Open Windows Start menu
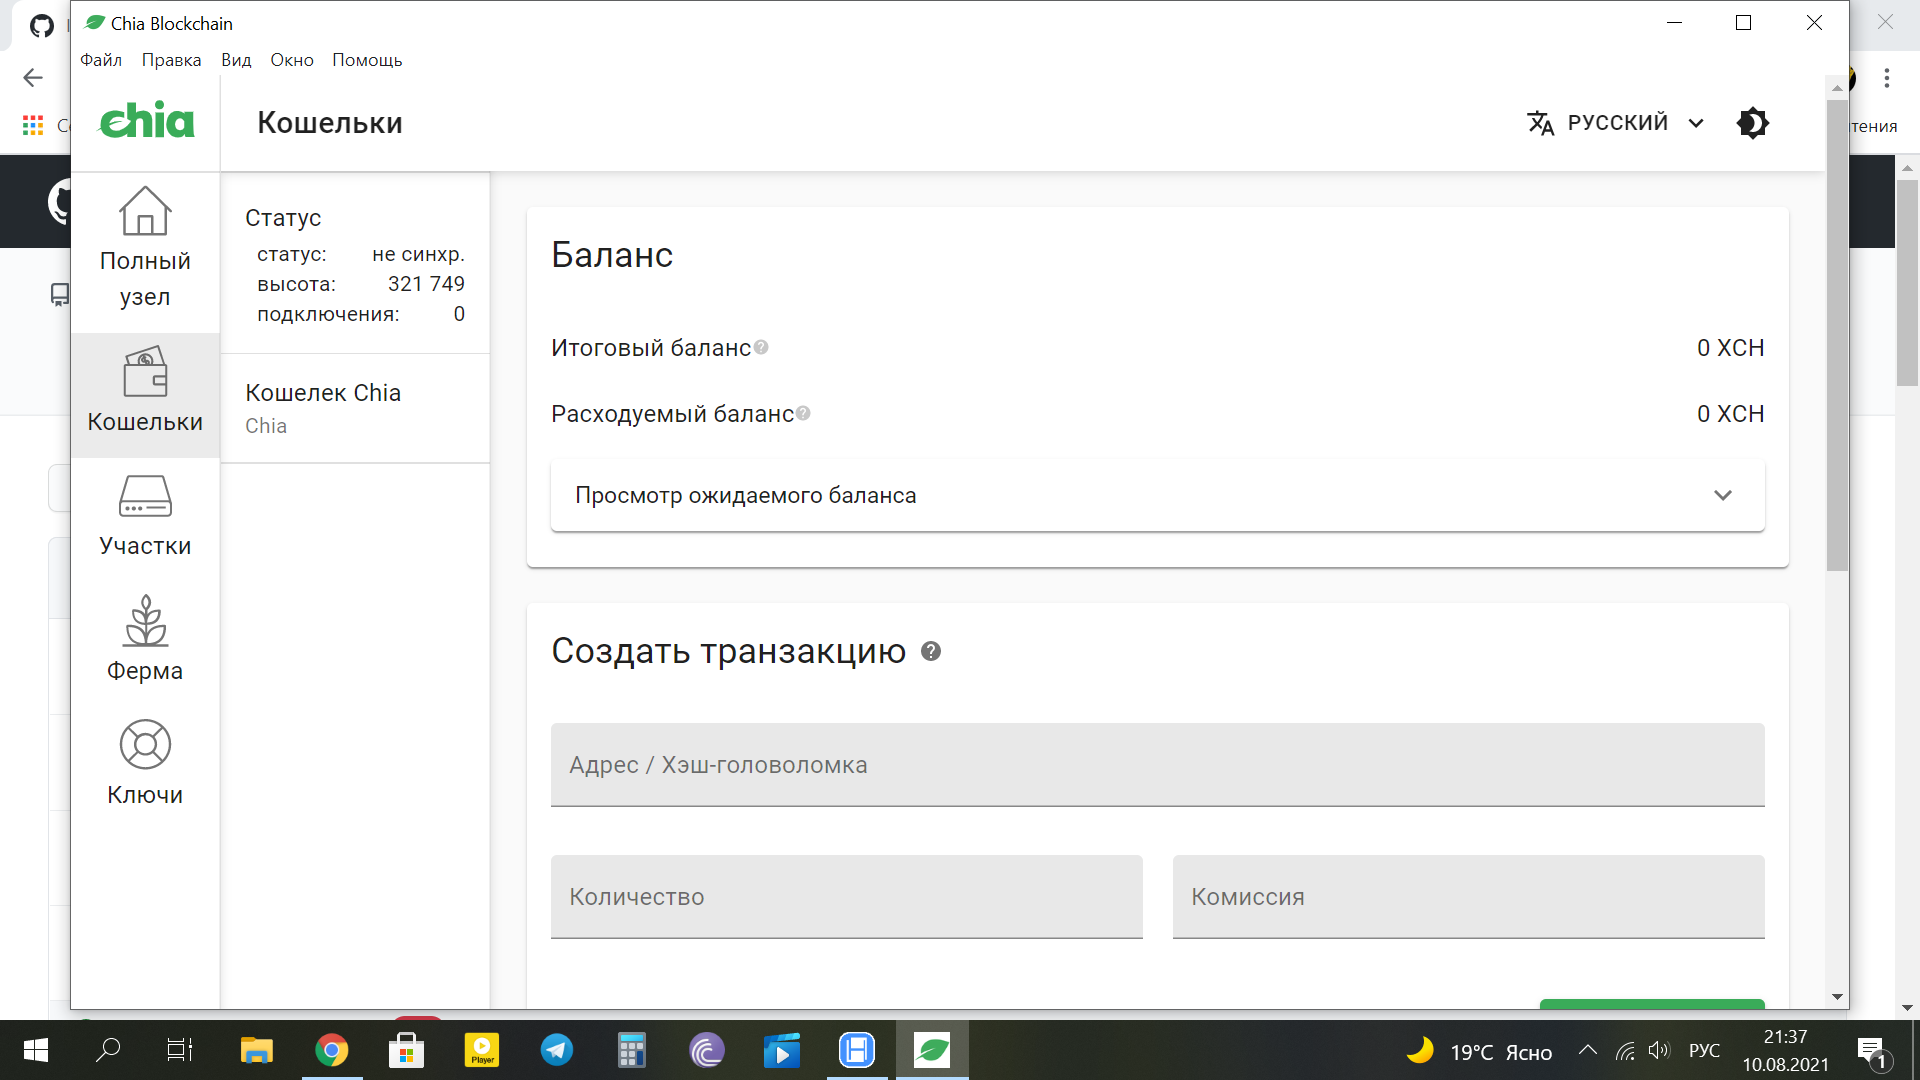 coord(36,1050)
